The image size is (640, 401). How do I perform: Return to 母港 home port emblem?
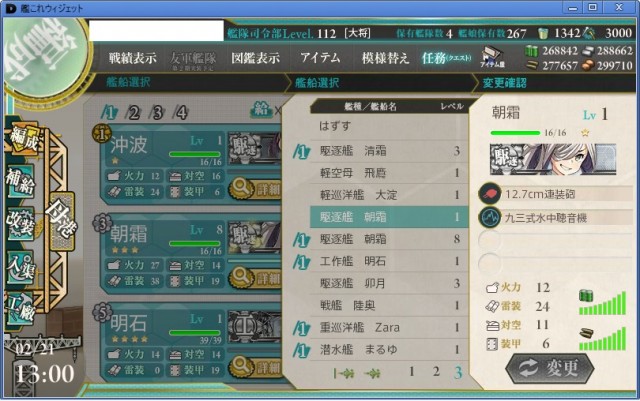tap(61, 221)
